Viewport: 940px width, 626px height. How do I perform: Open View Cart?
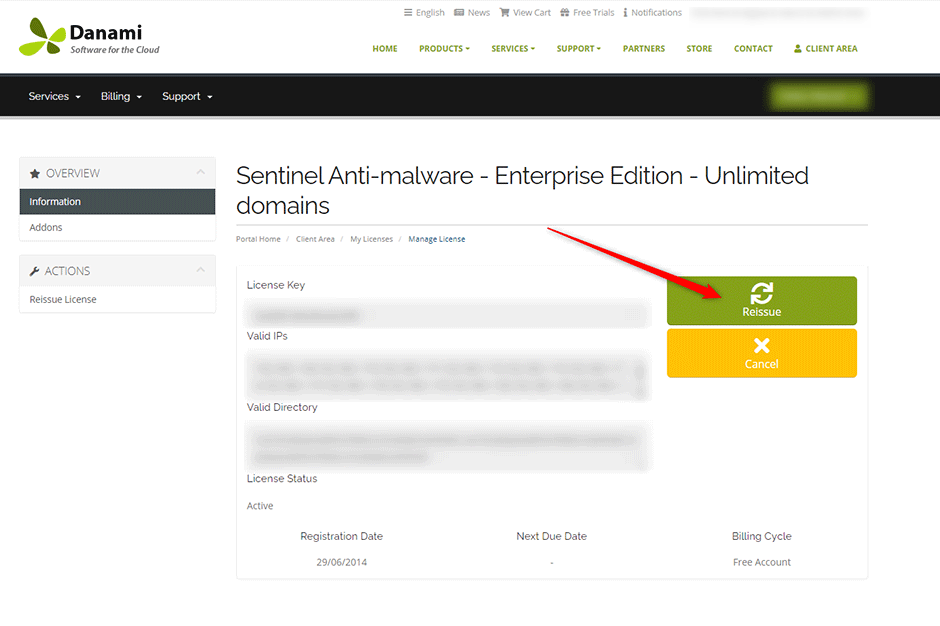(x=525, y=13)
